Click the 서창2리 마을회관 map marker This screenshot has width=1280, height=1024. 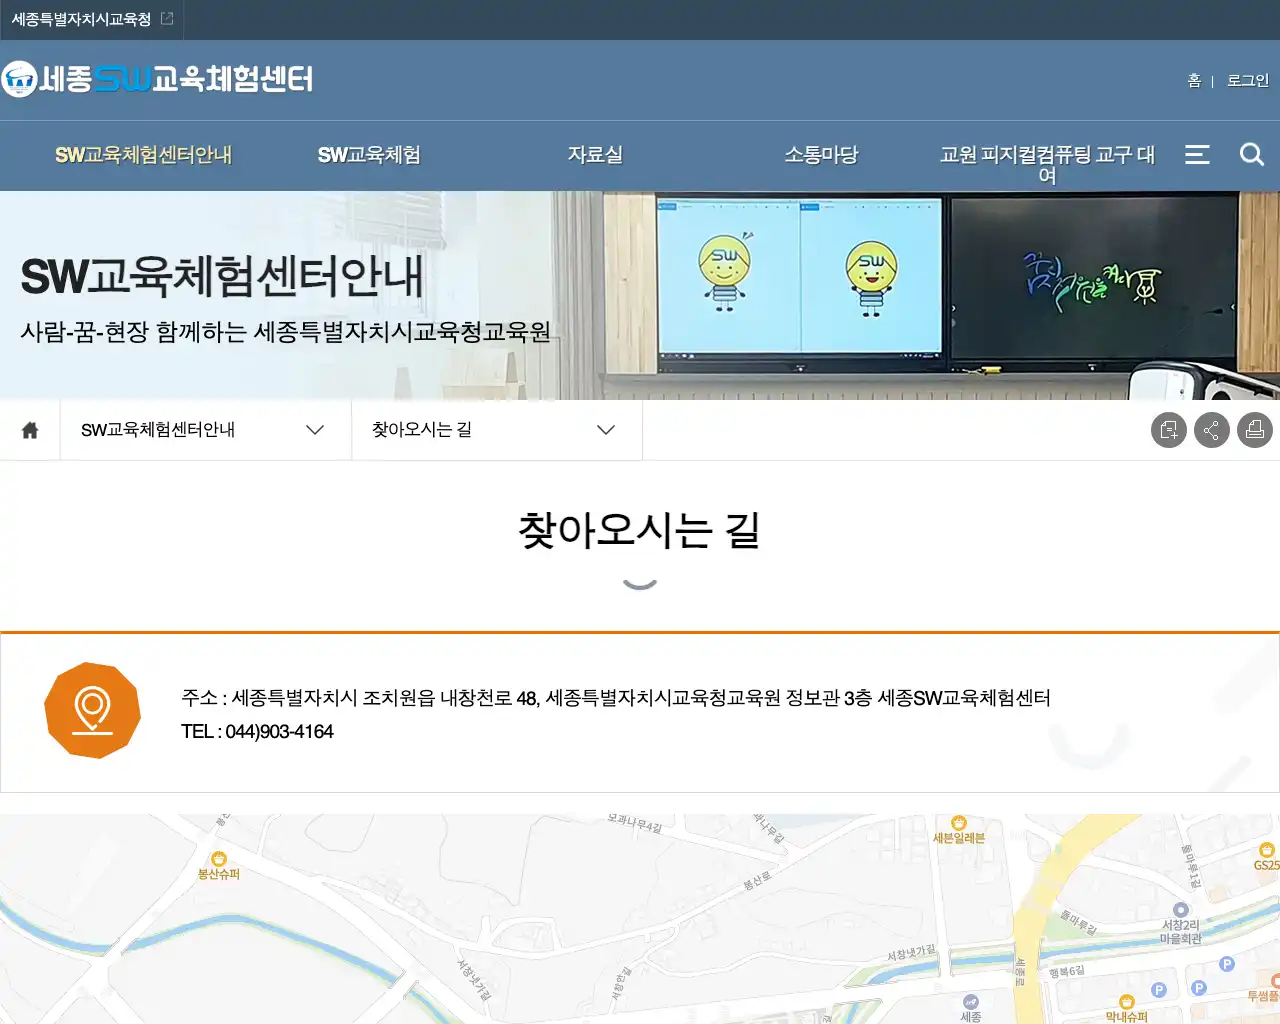[x=1181, y=923]
